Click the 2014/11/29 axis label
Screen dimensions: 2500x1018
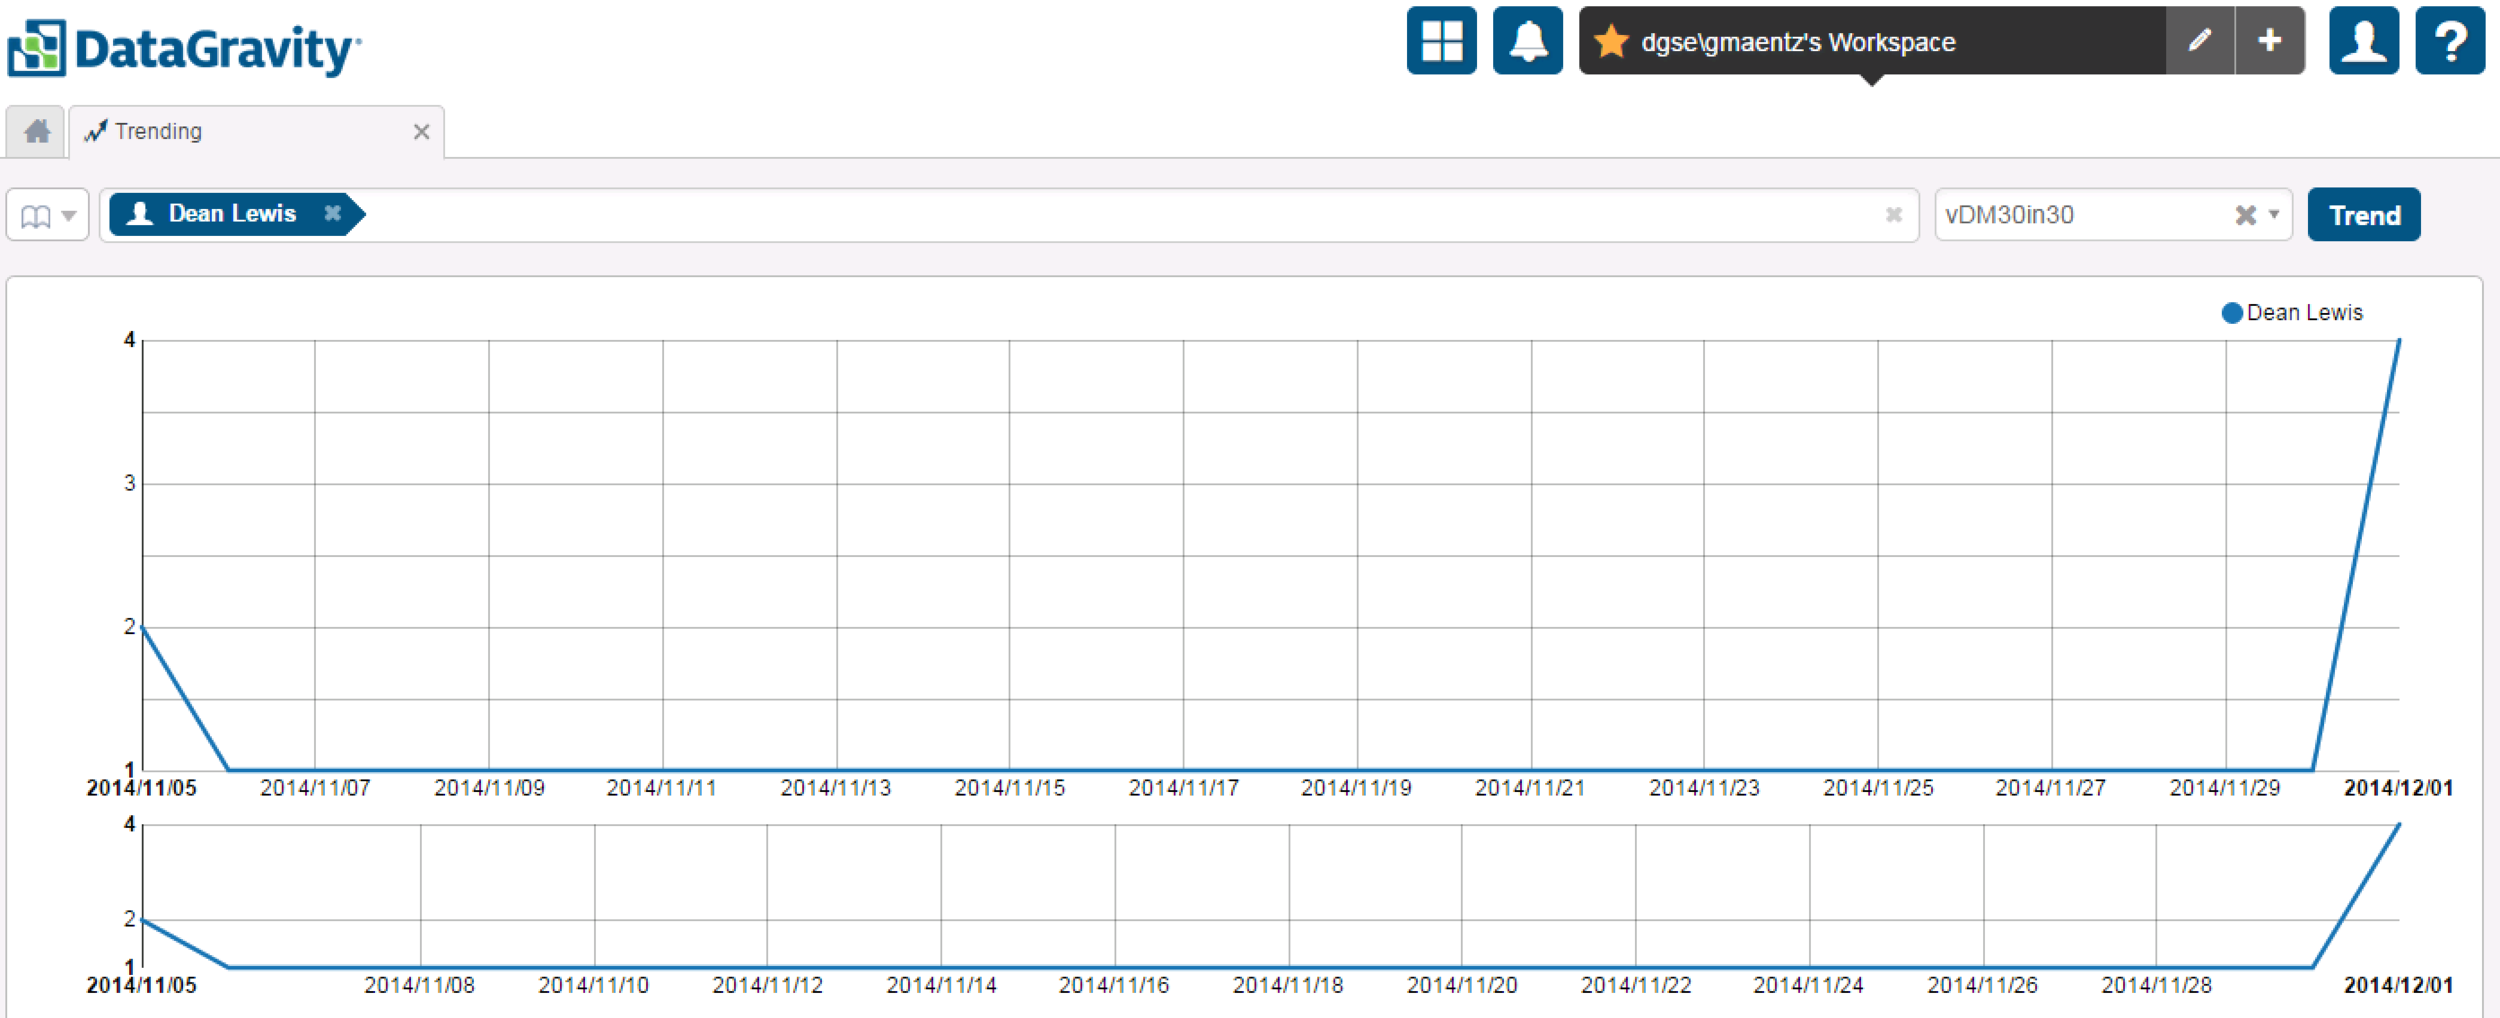(2225, 788)
